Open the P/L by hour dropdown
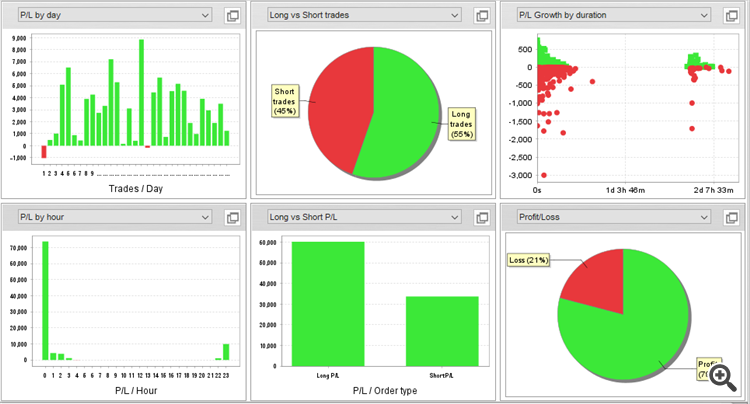 (x=115, y=217)
